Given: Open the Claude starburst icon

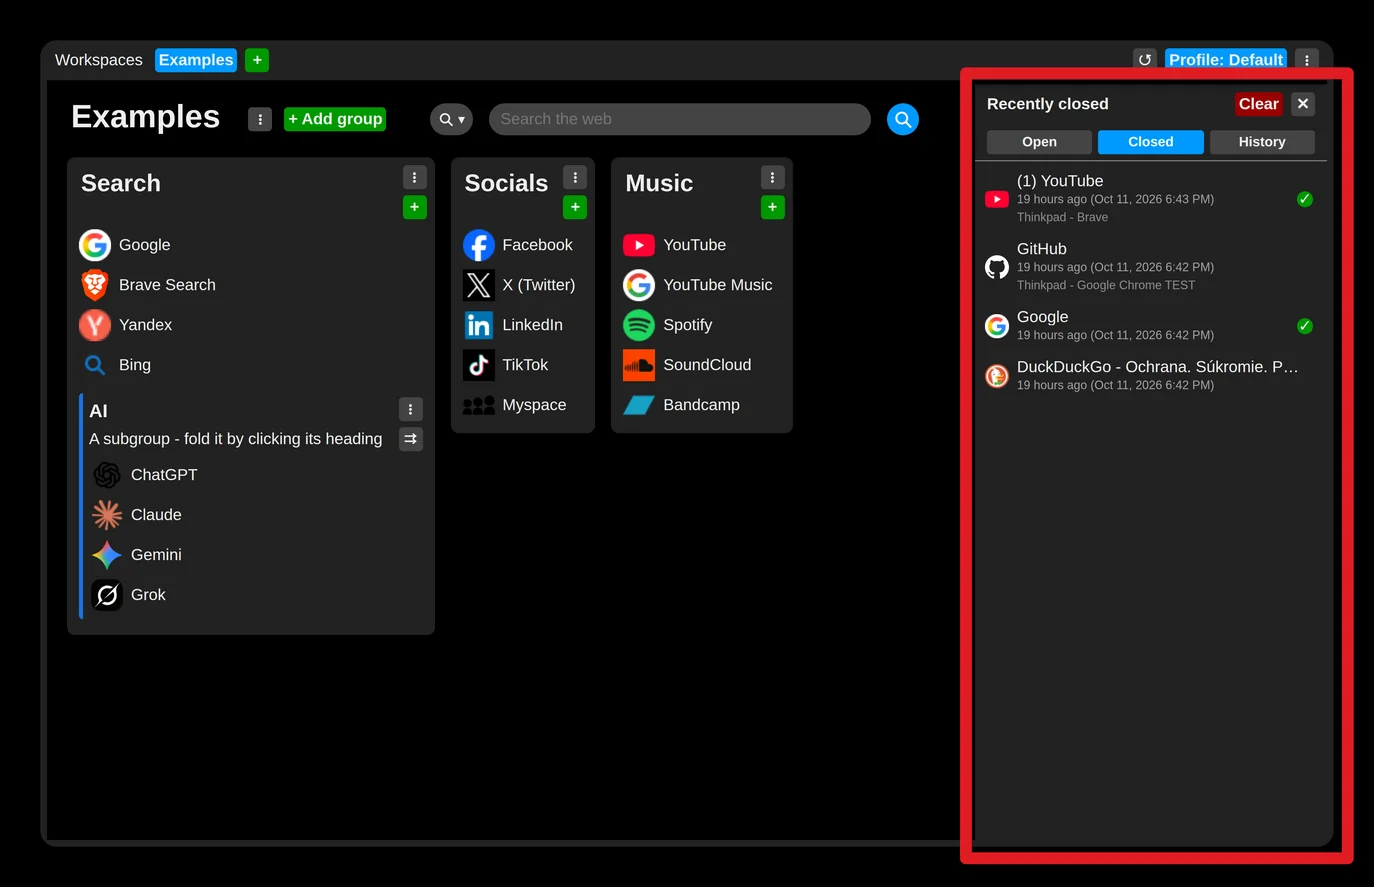Looking at the screenshot, I should tap(107, 515).
